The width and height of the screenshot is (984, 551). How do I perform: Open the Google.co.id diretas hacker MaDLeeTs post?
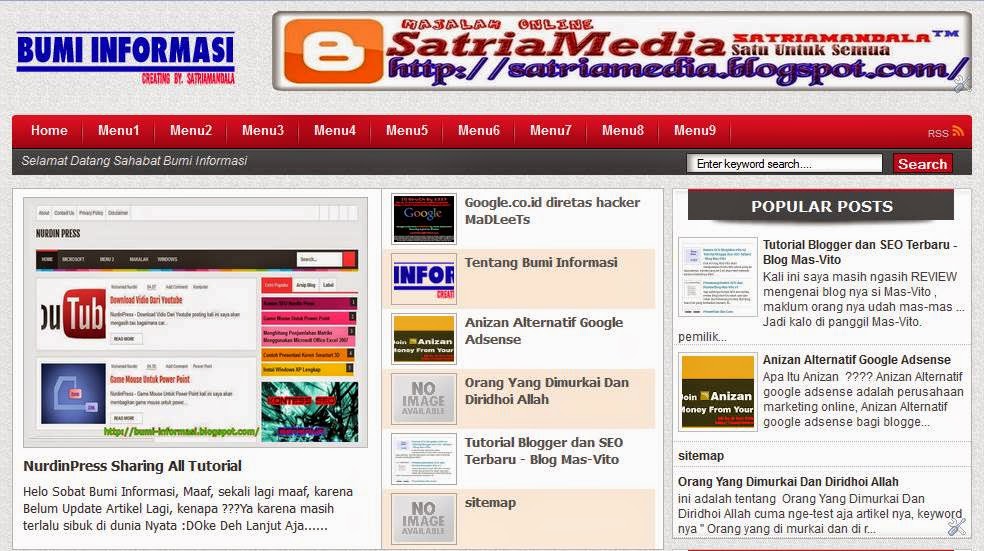pyautogui.click(x=552, y=211)
